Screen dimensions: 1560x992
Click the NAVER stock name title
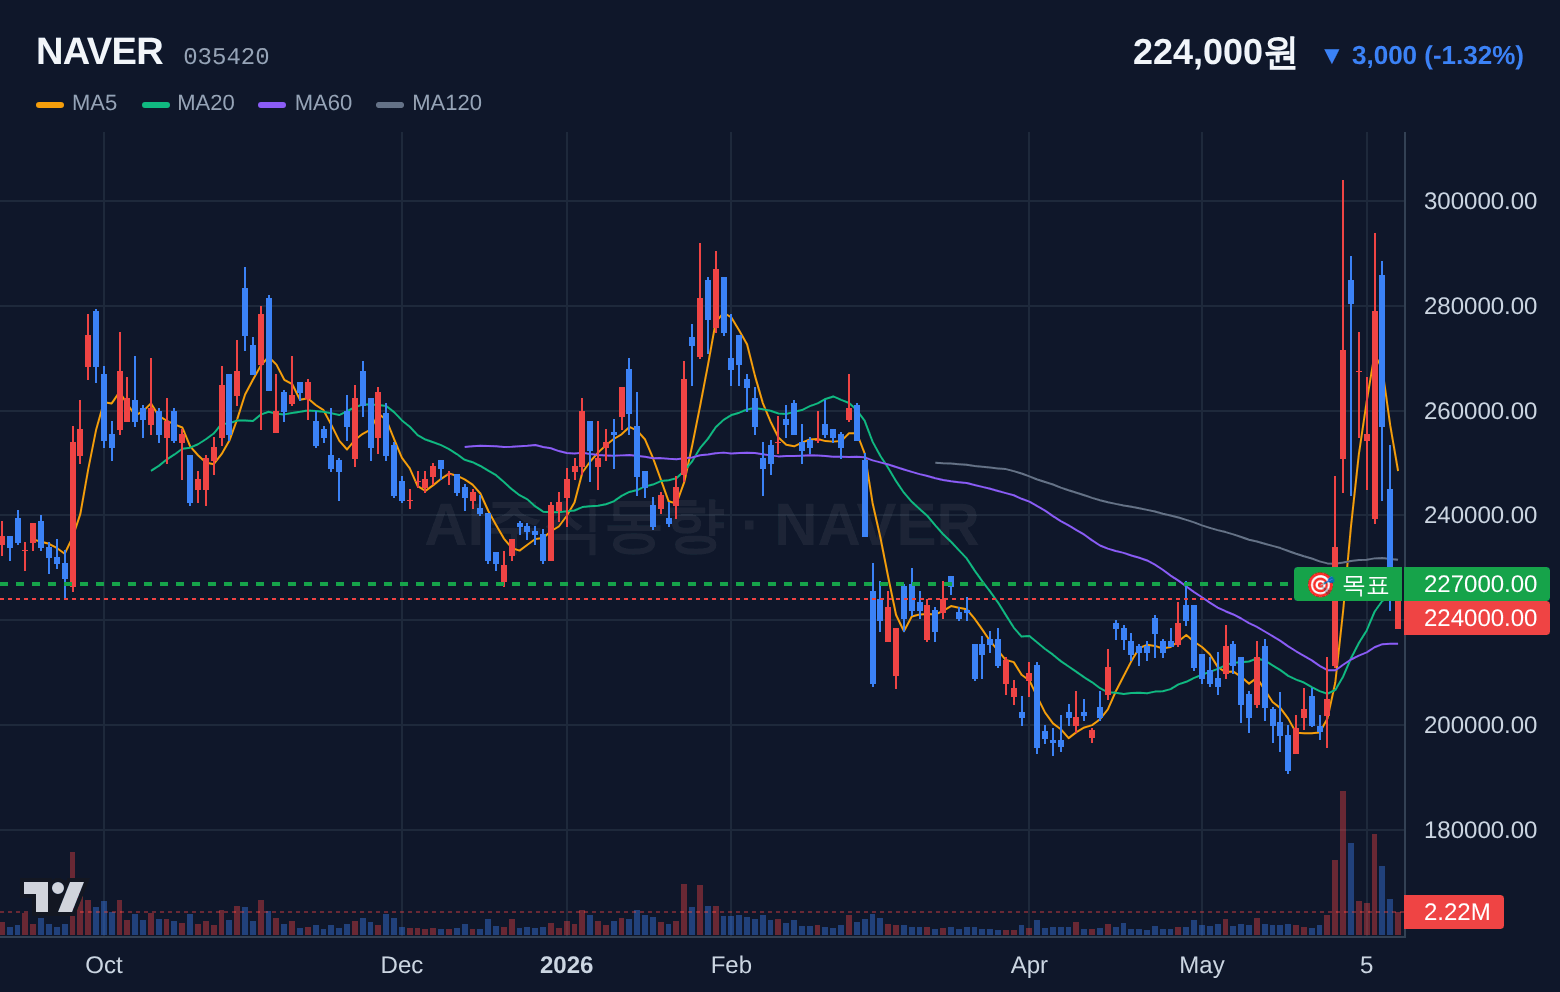[99, 52]
